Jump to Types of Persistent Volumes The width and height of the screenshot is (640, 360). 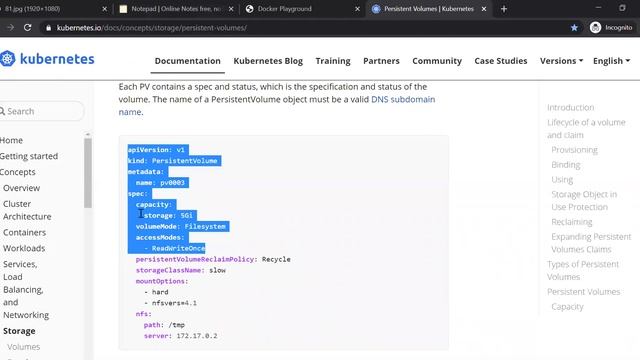coord(583,270)
